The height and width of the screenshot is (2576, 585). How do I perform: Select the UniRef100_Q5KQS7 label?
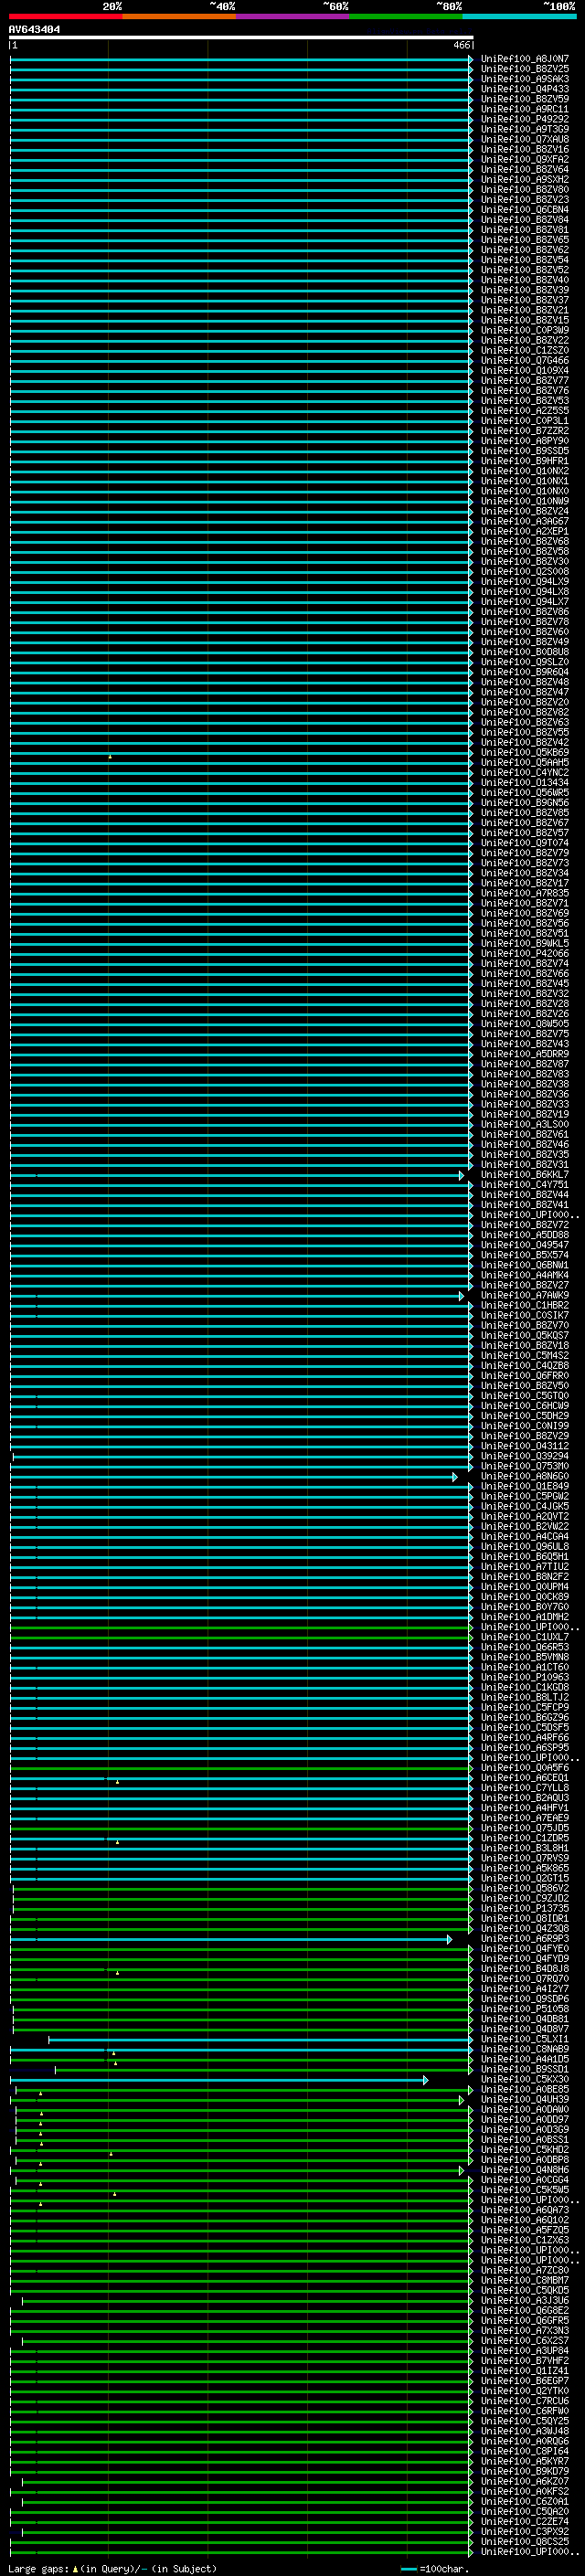(525, 1335)
